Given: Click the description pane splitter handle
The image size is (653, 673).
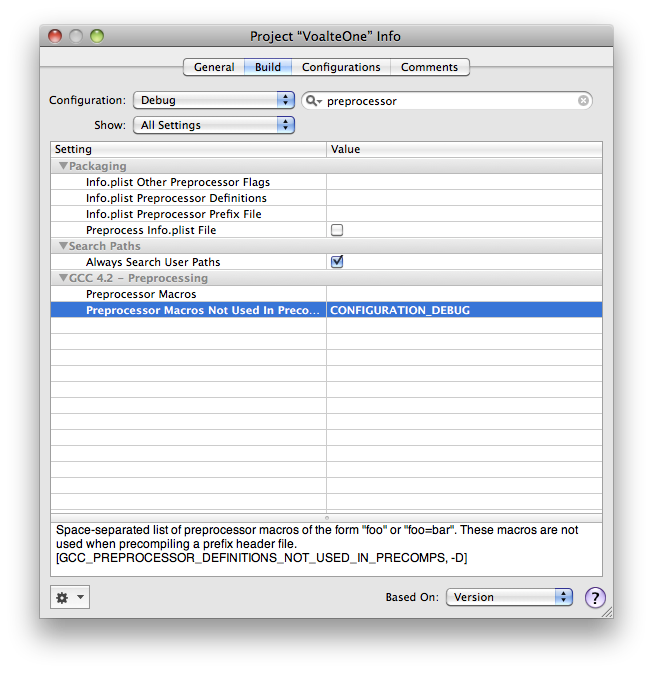Looking at the screenshot, I should 327,518.
